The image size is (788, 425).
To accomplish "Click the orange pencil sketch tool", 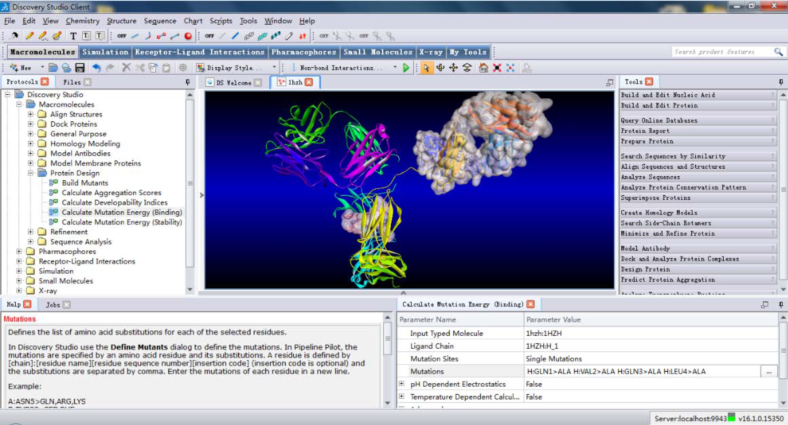I will pyautogui.click(x=30, y=36).
